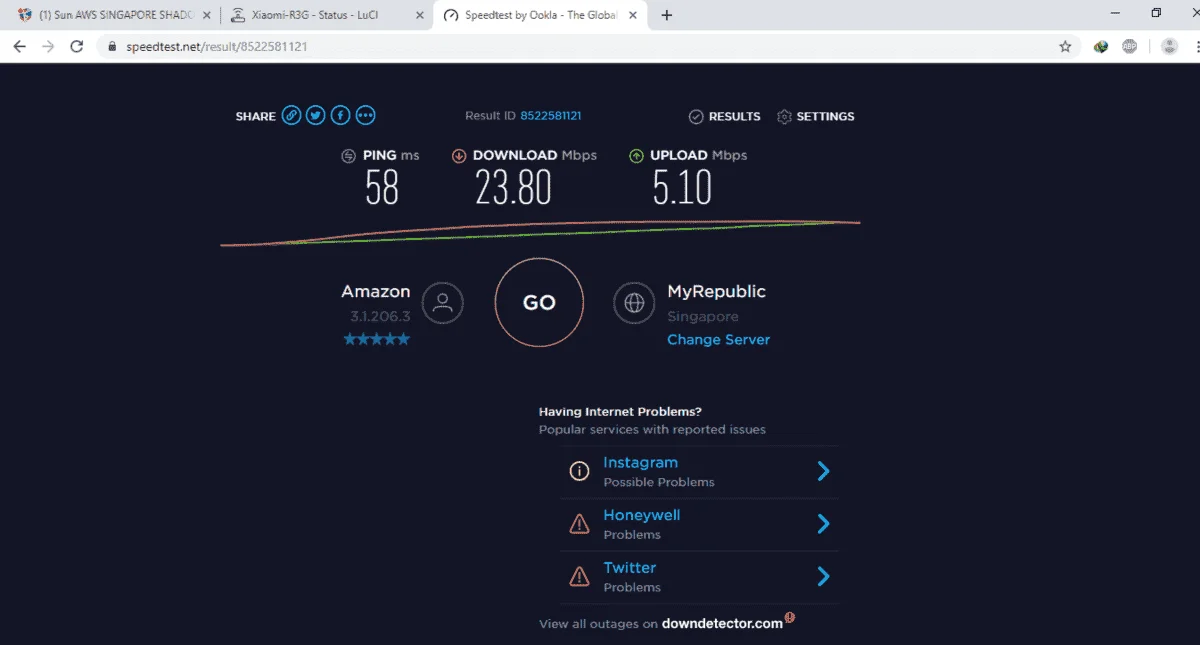This screenshot has height=645, width=1200.
Task: Click the DOWNLOAD arrow icon
Action: (x=460, y=156)
